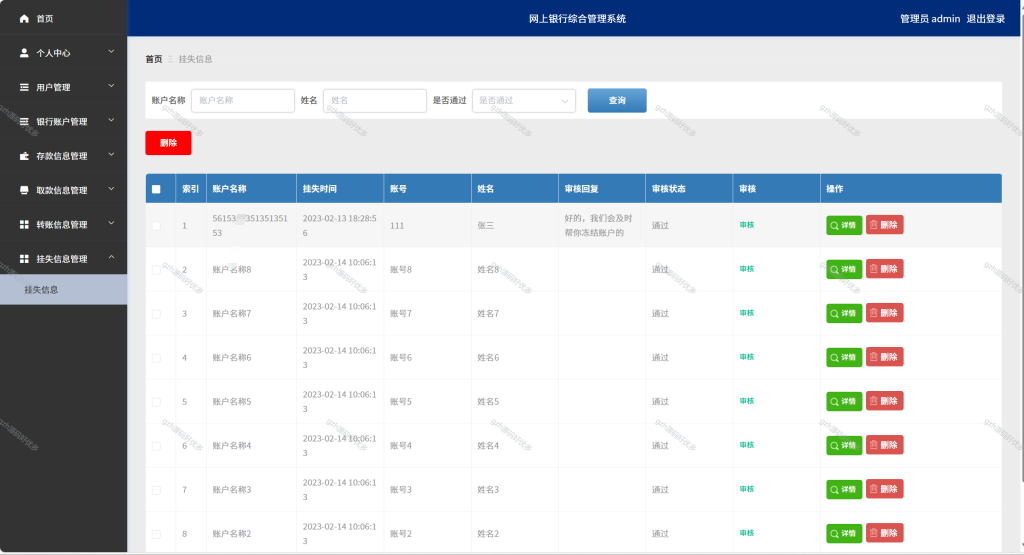Open 详情 for 账户名称2
Image resolution: width=1024 pixels, height=555 pixels.
pyautogui.click(x=844, y=533)
